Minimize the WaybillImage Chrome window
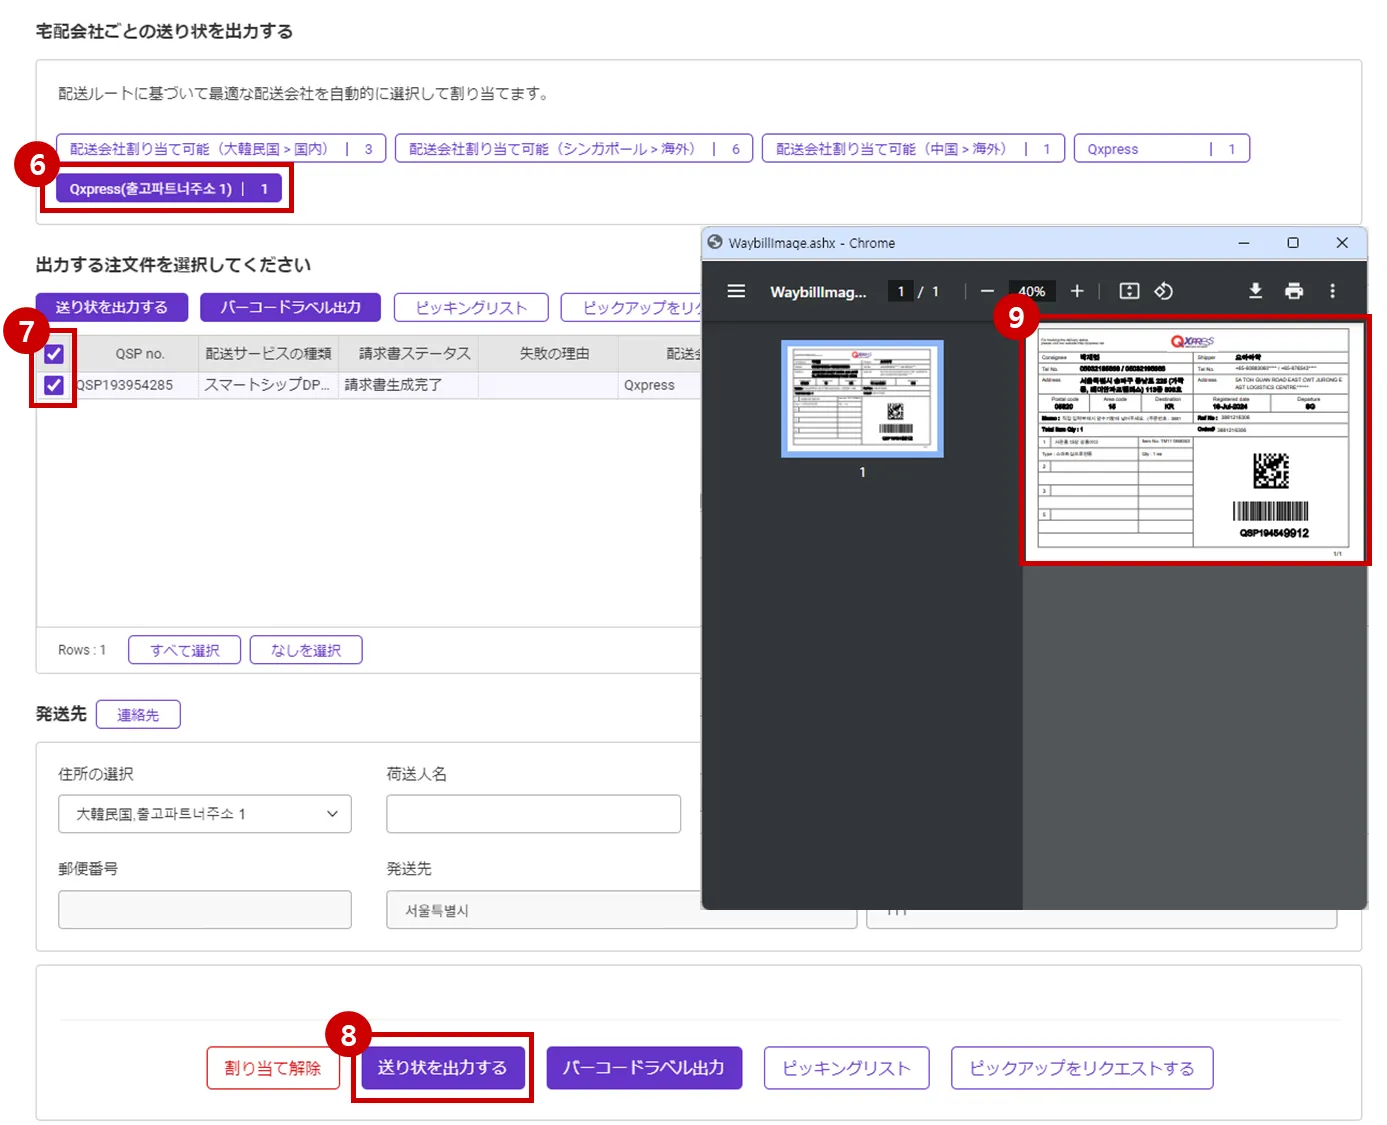This screenshot has width=1387, height=1125. coord(1244,243)
